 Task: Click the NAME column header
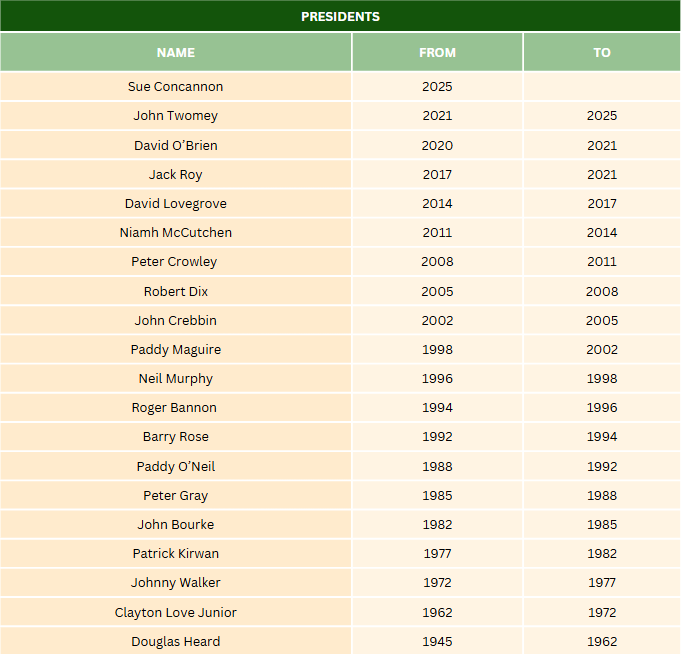click(x=176, y=53)
